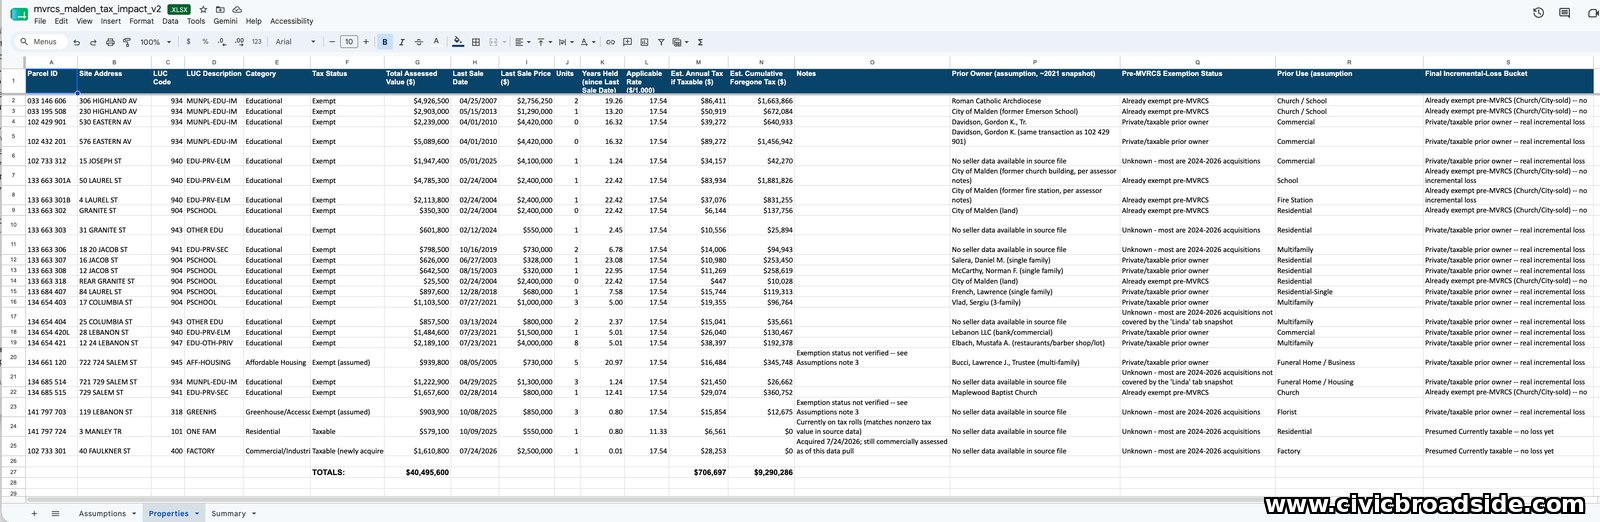1600x522 pixels.
Task: Click the font size input field
Action: (349, 42)
